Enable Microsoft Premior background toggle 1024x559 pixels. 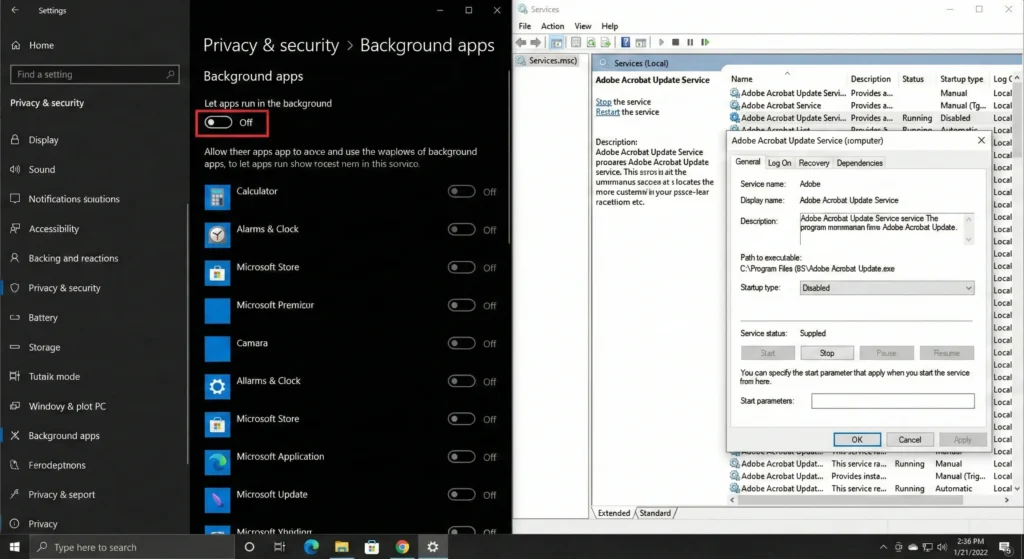point(461,306)
